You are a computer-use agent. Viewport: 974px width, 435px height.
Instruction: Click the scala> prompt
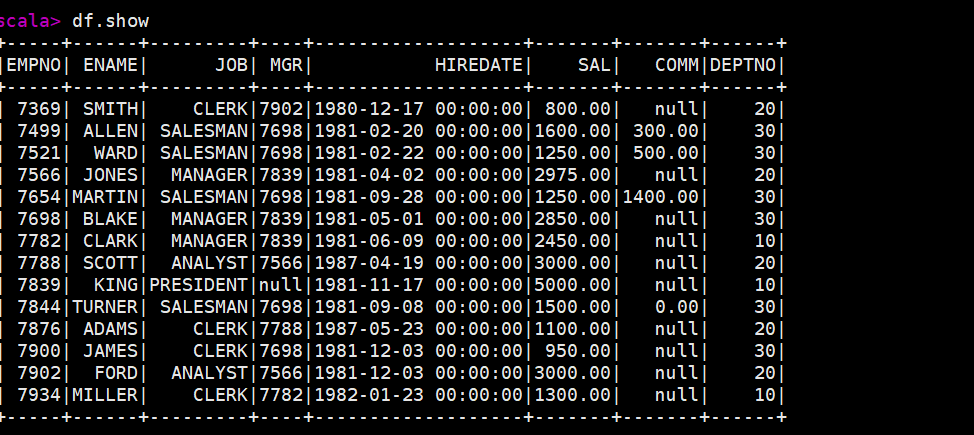(30, 21)
